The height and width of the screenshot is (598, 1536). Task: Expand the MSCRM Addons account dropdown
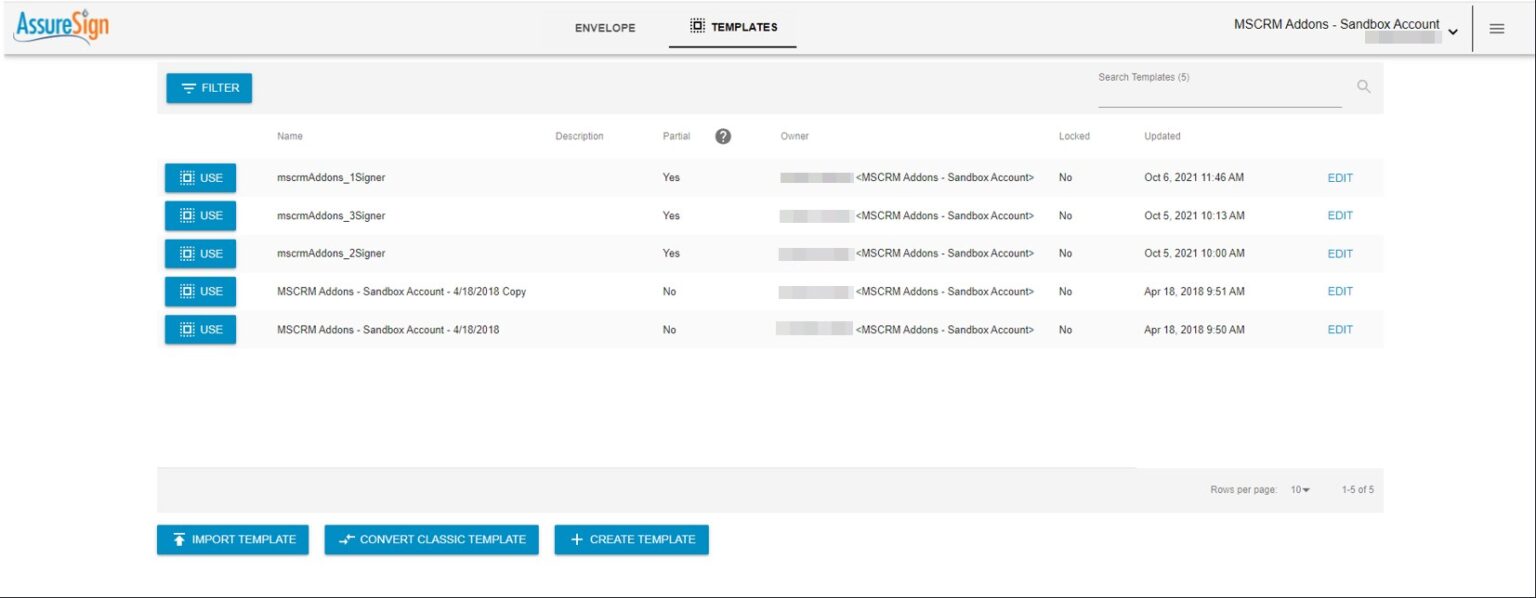(x=1453, y=31)
